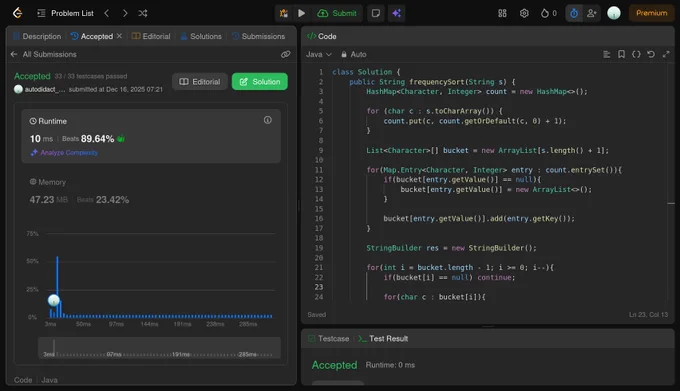Open the Java language dropdown
The height and width of the screenshot is (391, 680).
tap(318, 54)
